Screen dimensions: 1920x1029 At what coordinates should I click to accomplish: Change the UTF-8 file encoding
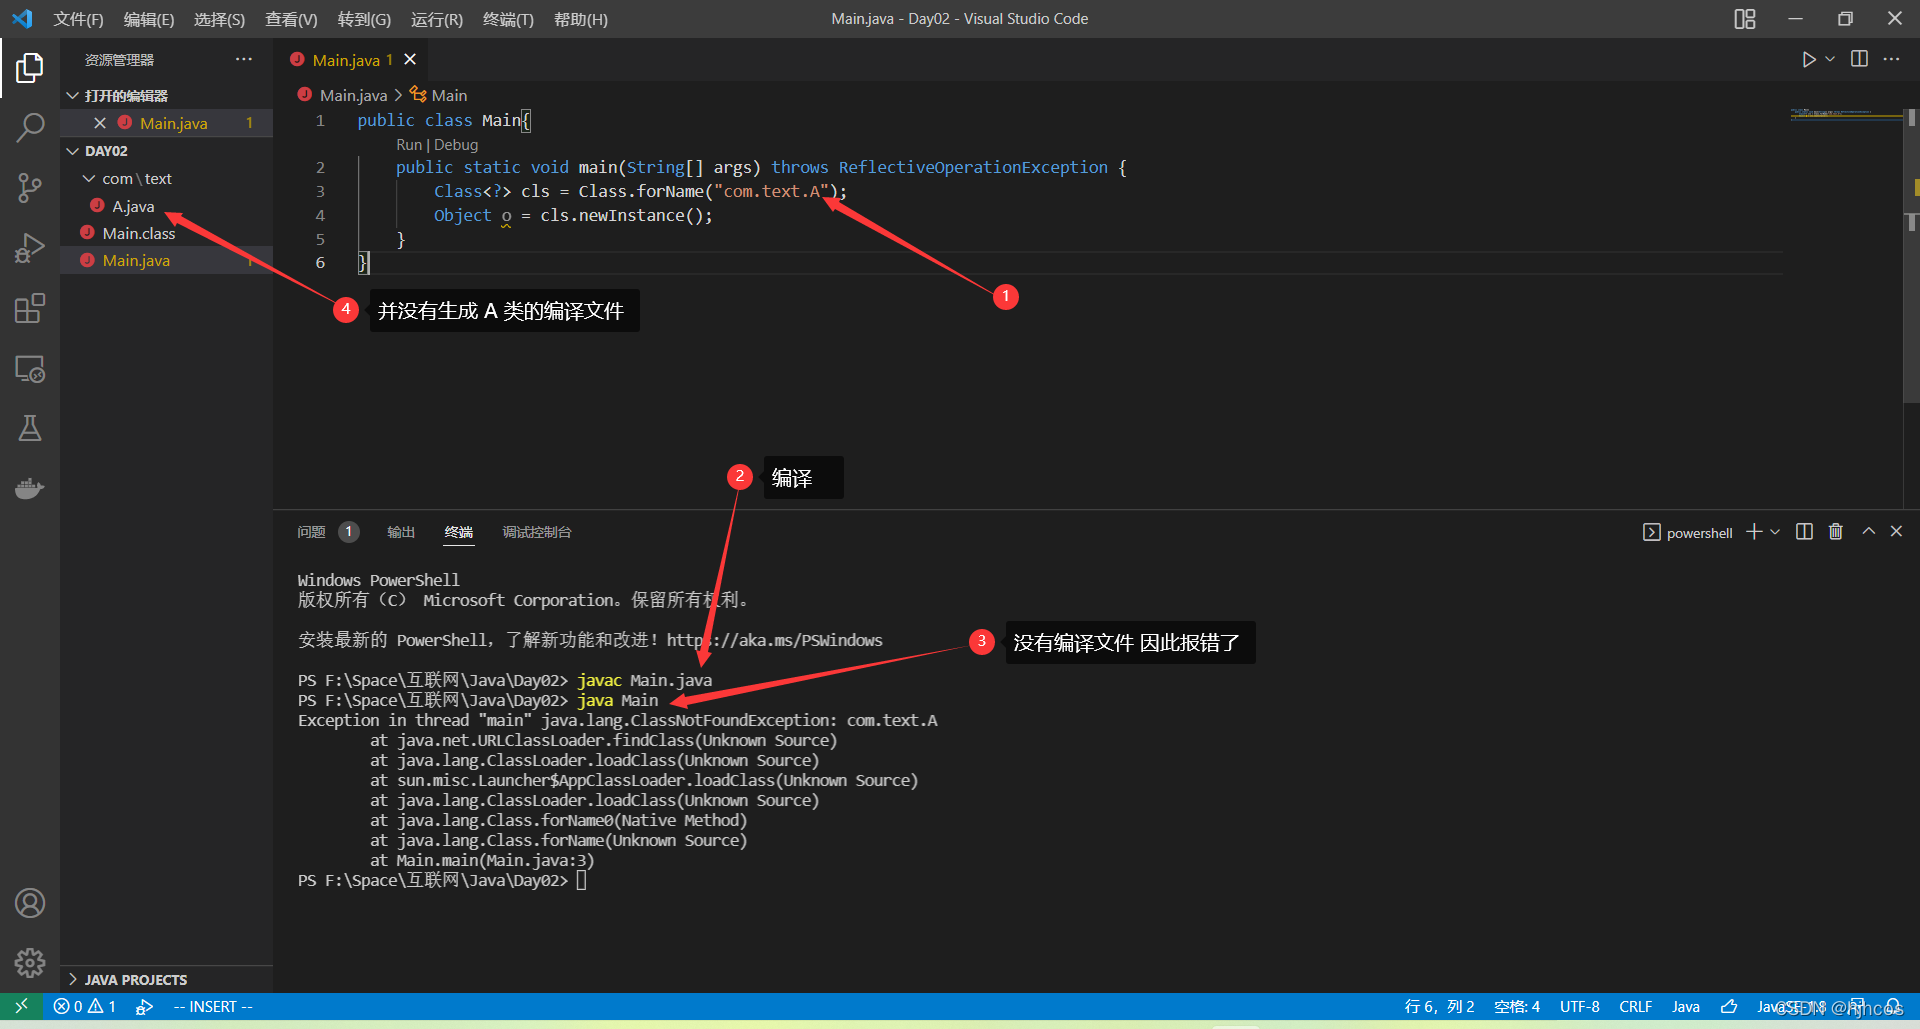1580,1007
